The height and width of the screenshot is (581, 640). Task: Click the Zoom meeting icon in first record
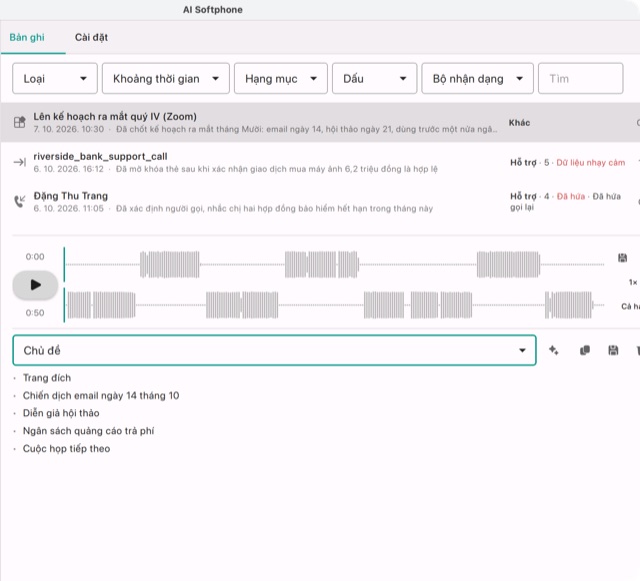coord(20,122)
